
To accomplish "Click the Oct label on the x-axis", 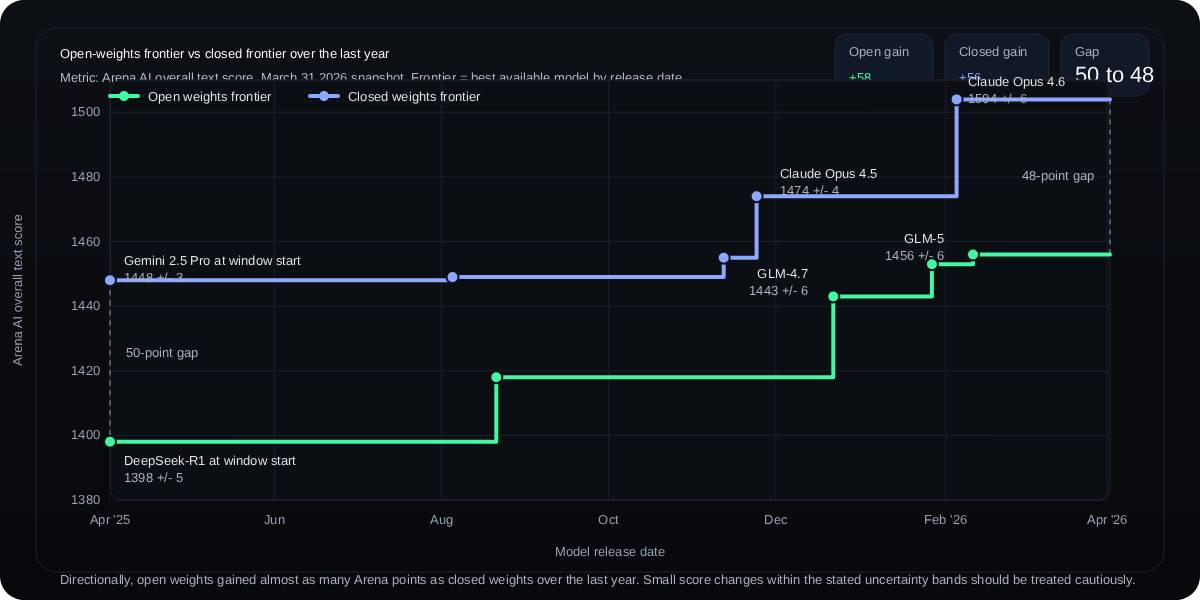I will 608,520.
